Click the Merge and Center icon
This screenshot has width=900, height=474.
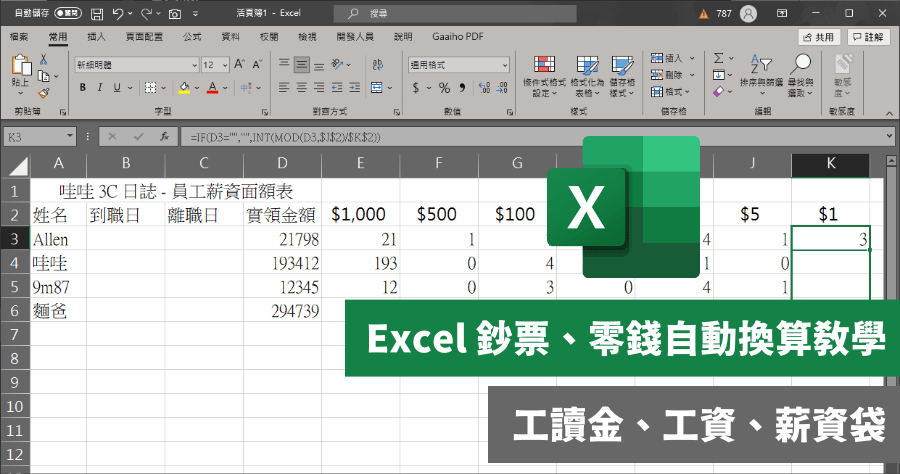pos(377,87)
